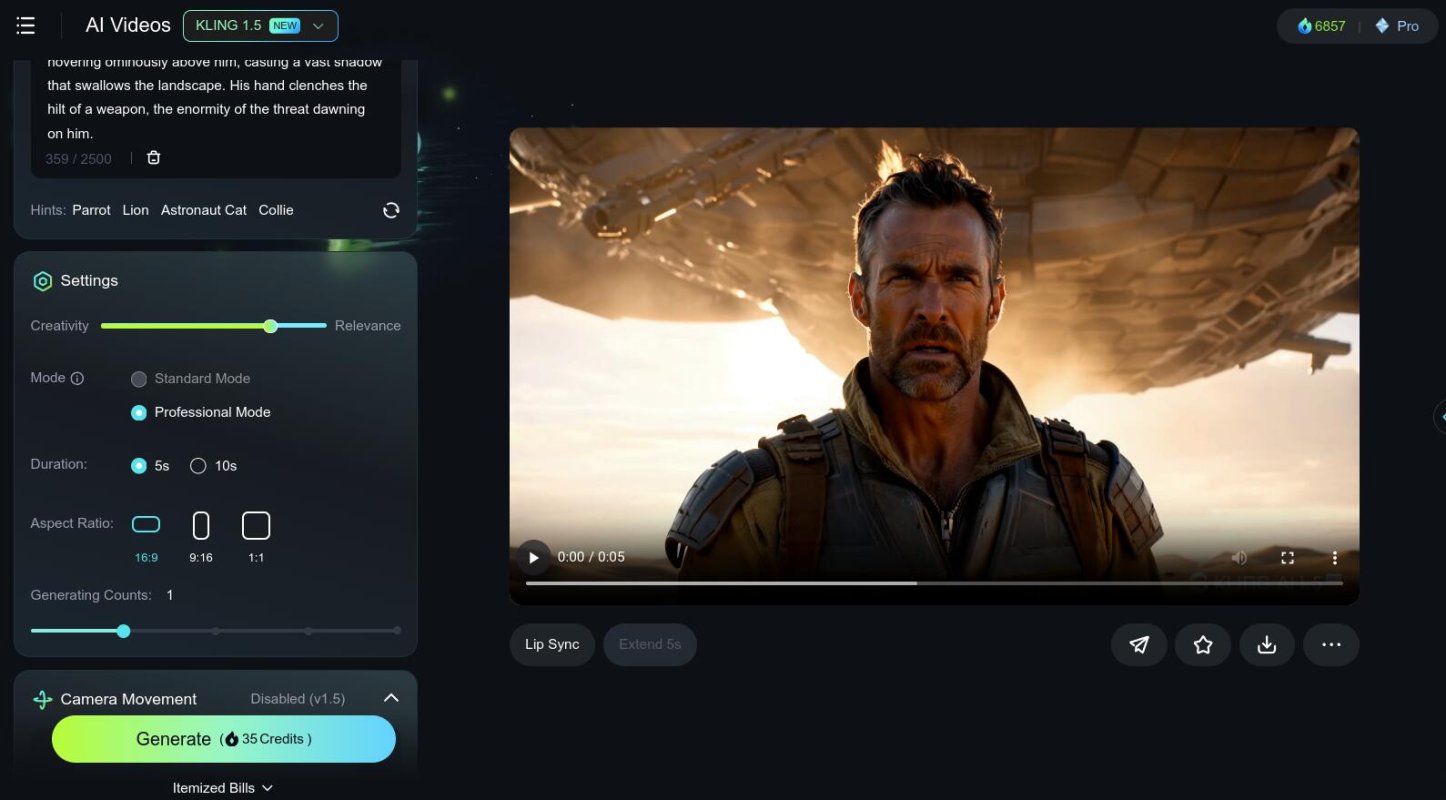Screen dimensions: 1446x800
Task: Click the video preview of the man
Action: 934,366
